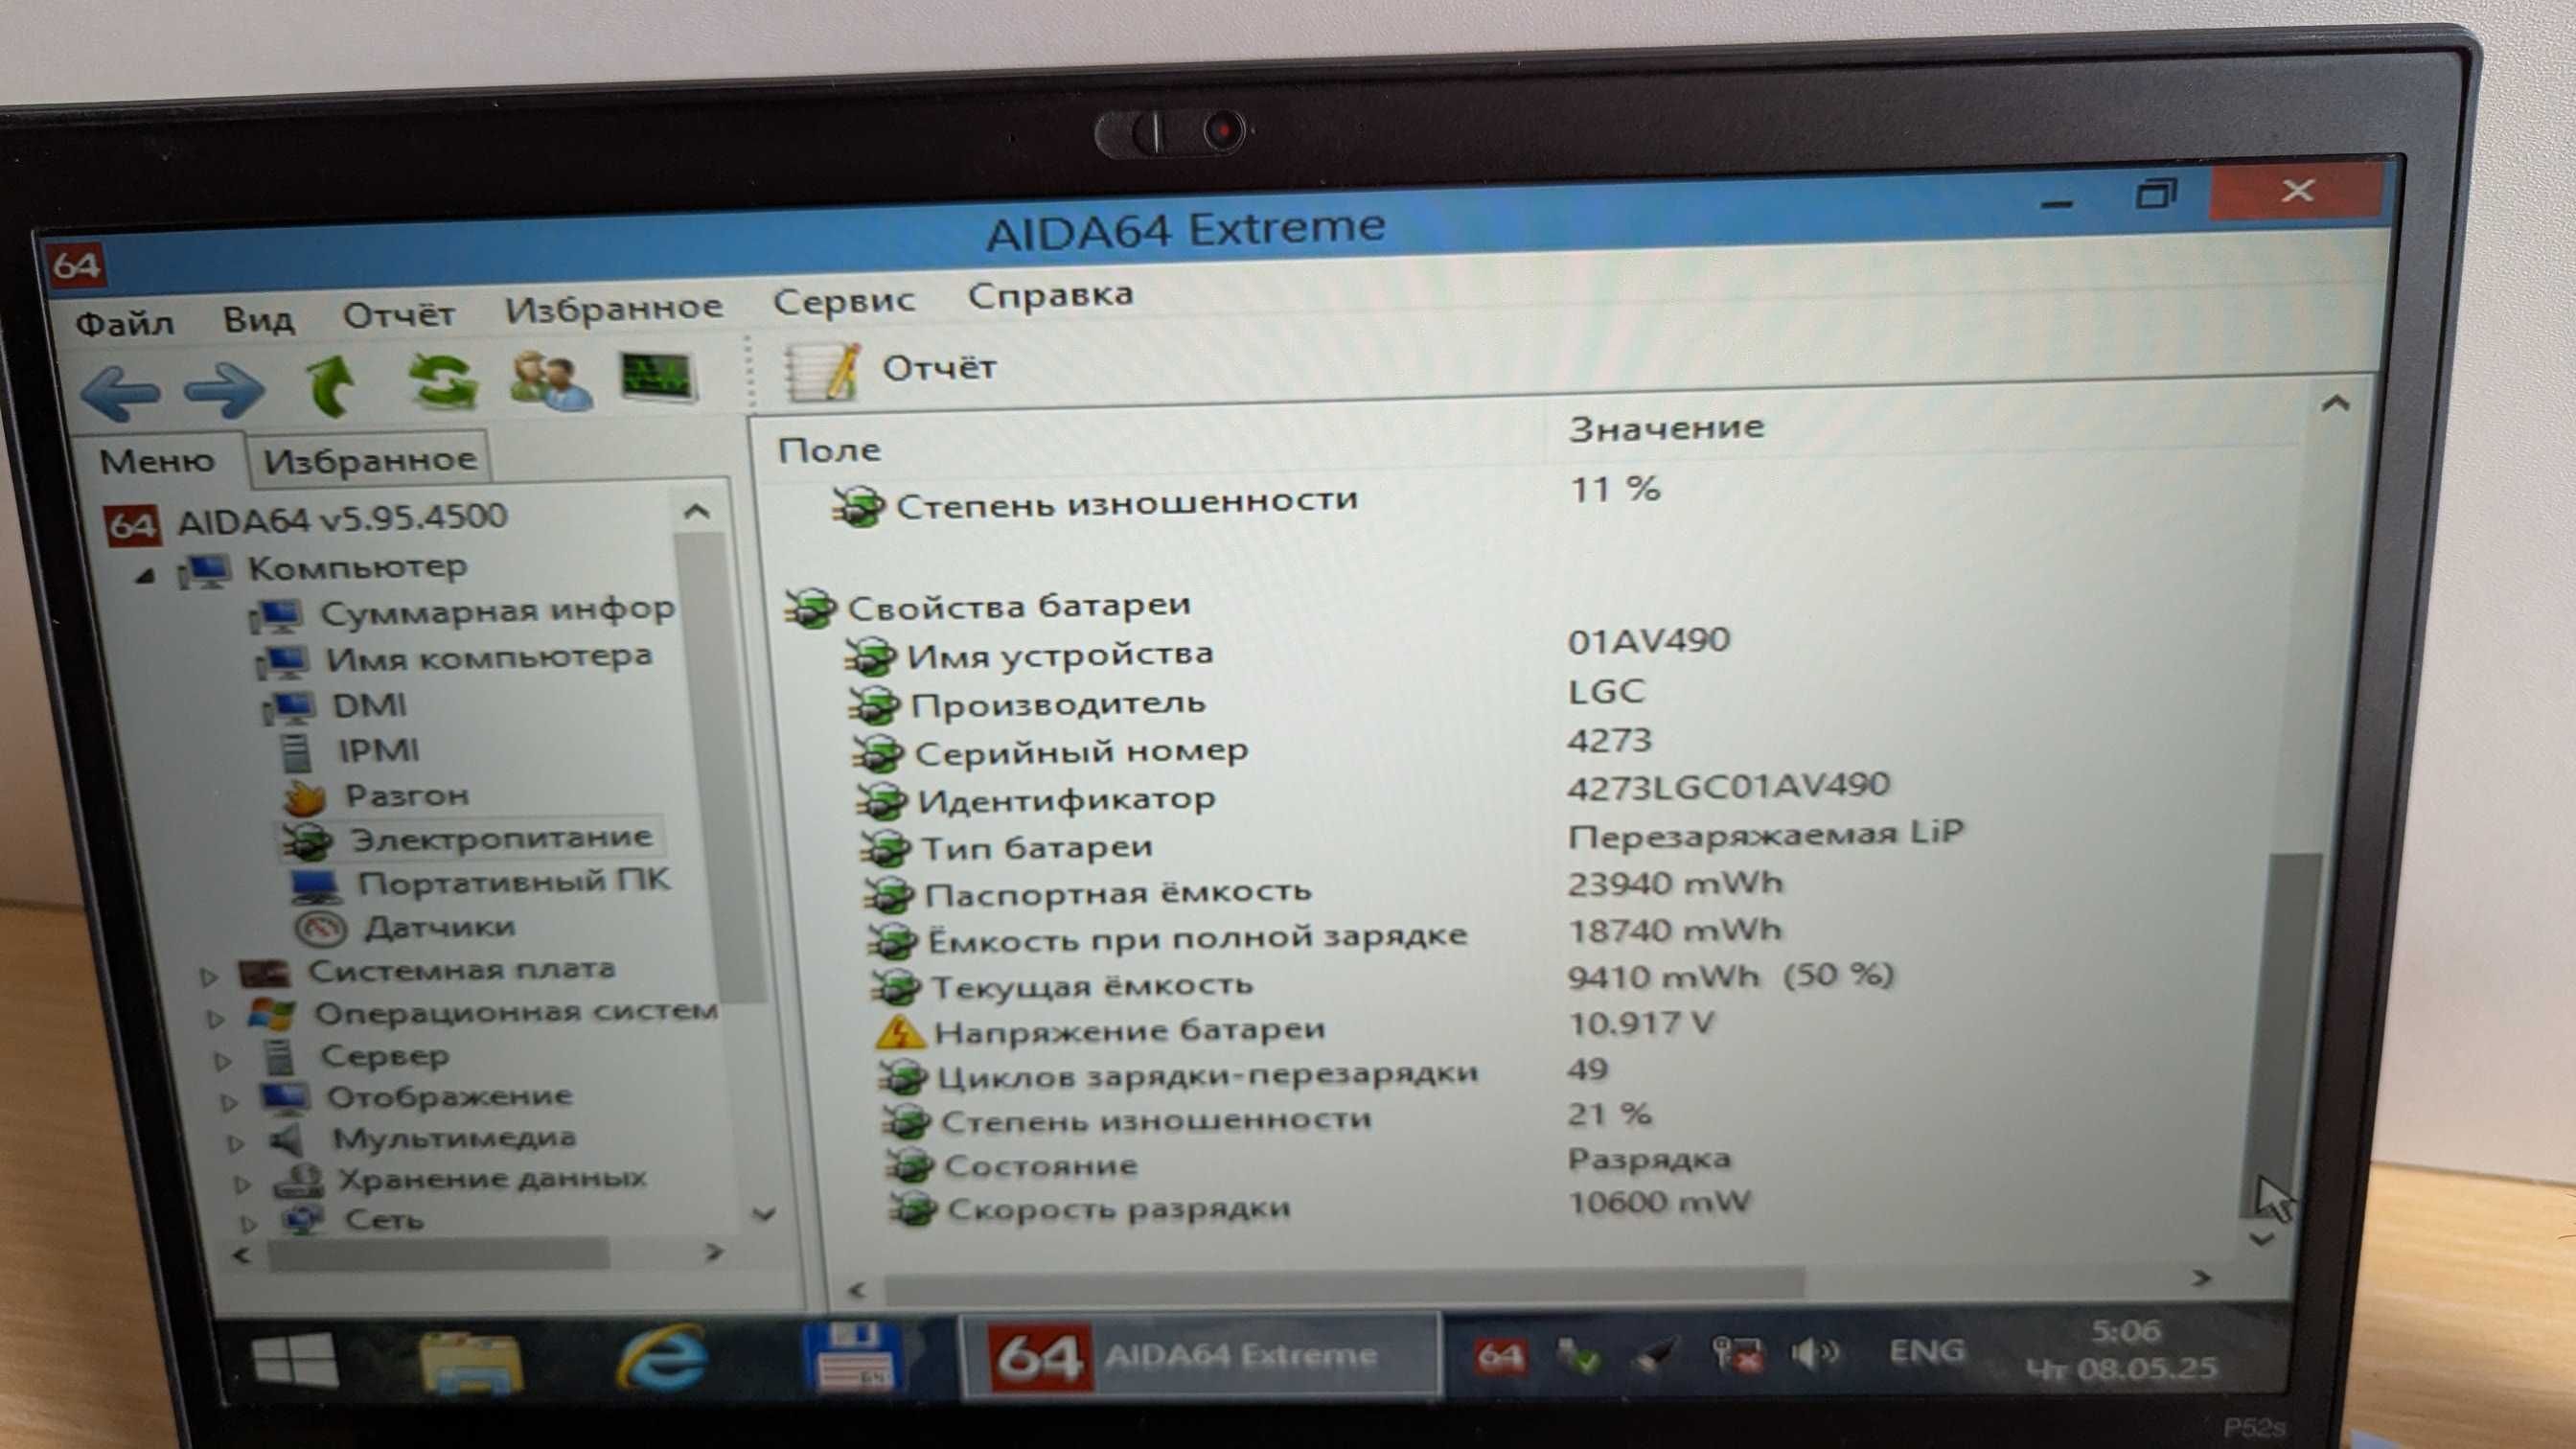This screenshot has width=2576, height=1449.
Task: Click the Системная плата motherboard icon
Action: tap(265, 973)
